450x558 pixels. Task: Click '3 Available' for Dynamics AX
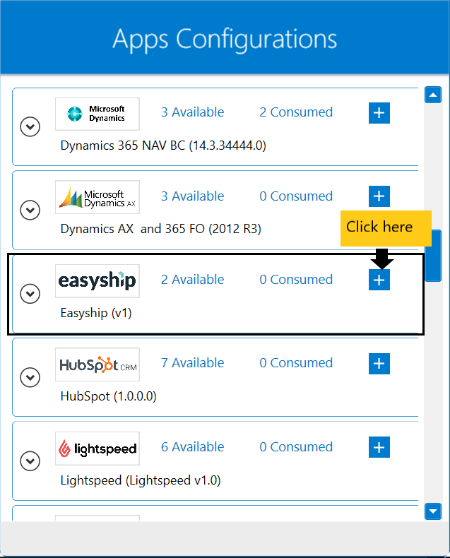click(x=192, y=196)
